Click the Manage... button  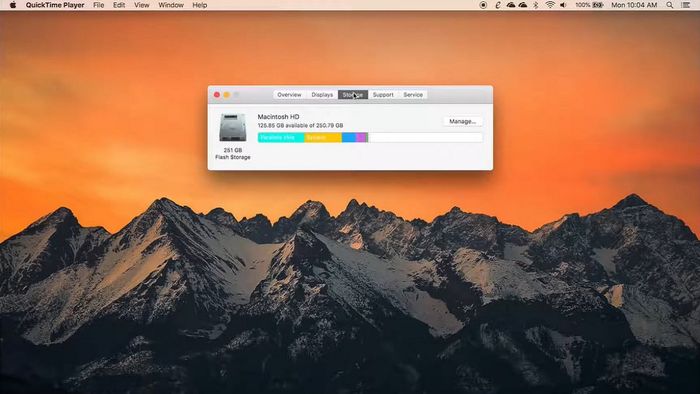click(462, 121)
